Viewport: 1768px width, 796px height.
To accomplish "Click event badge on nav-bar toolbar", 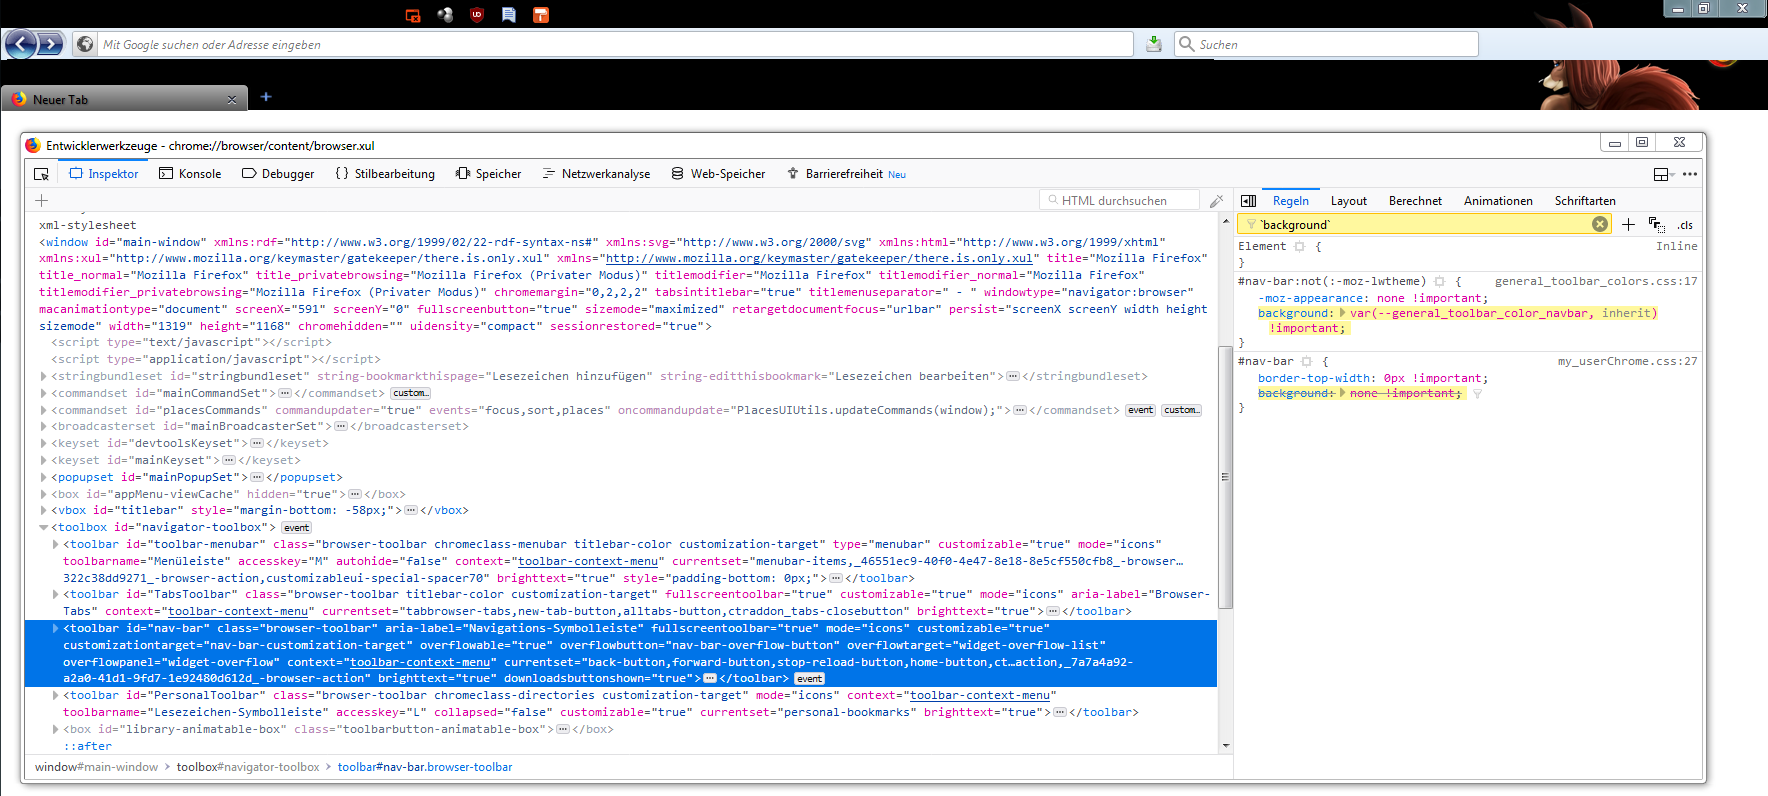I will click(809, 679).
